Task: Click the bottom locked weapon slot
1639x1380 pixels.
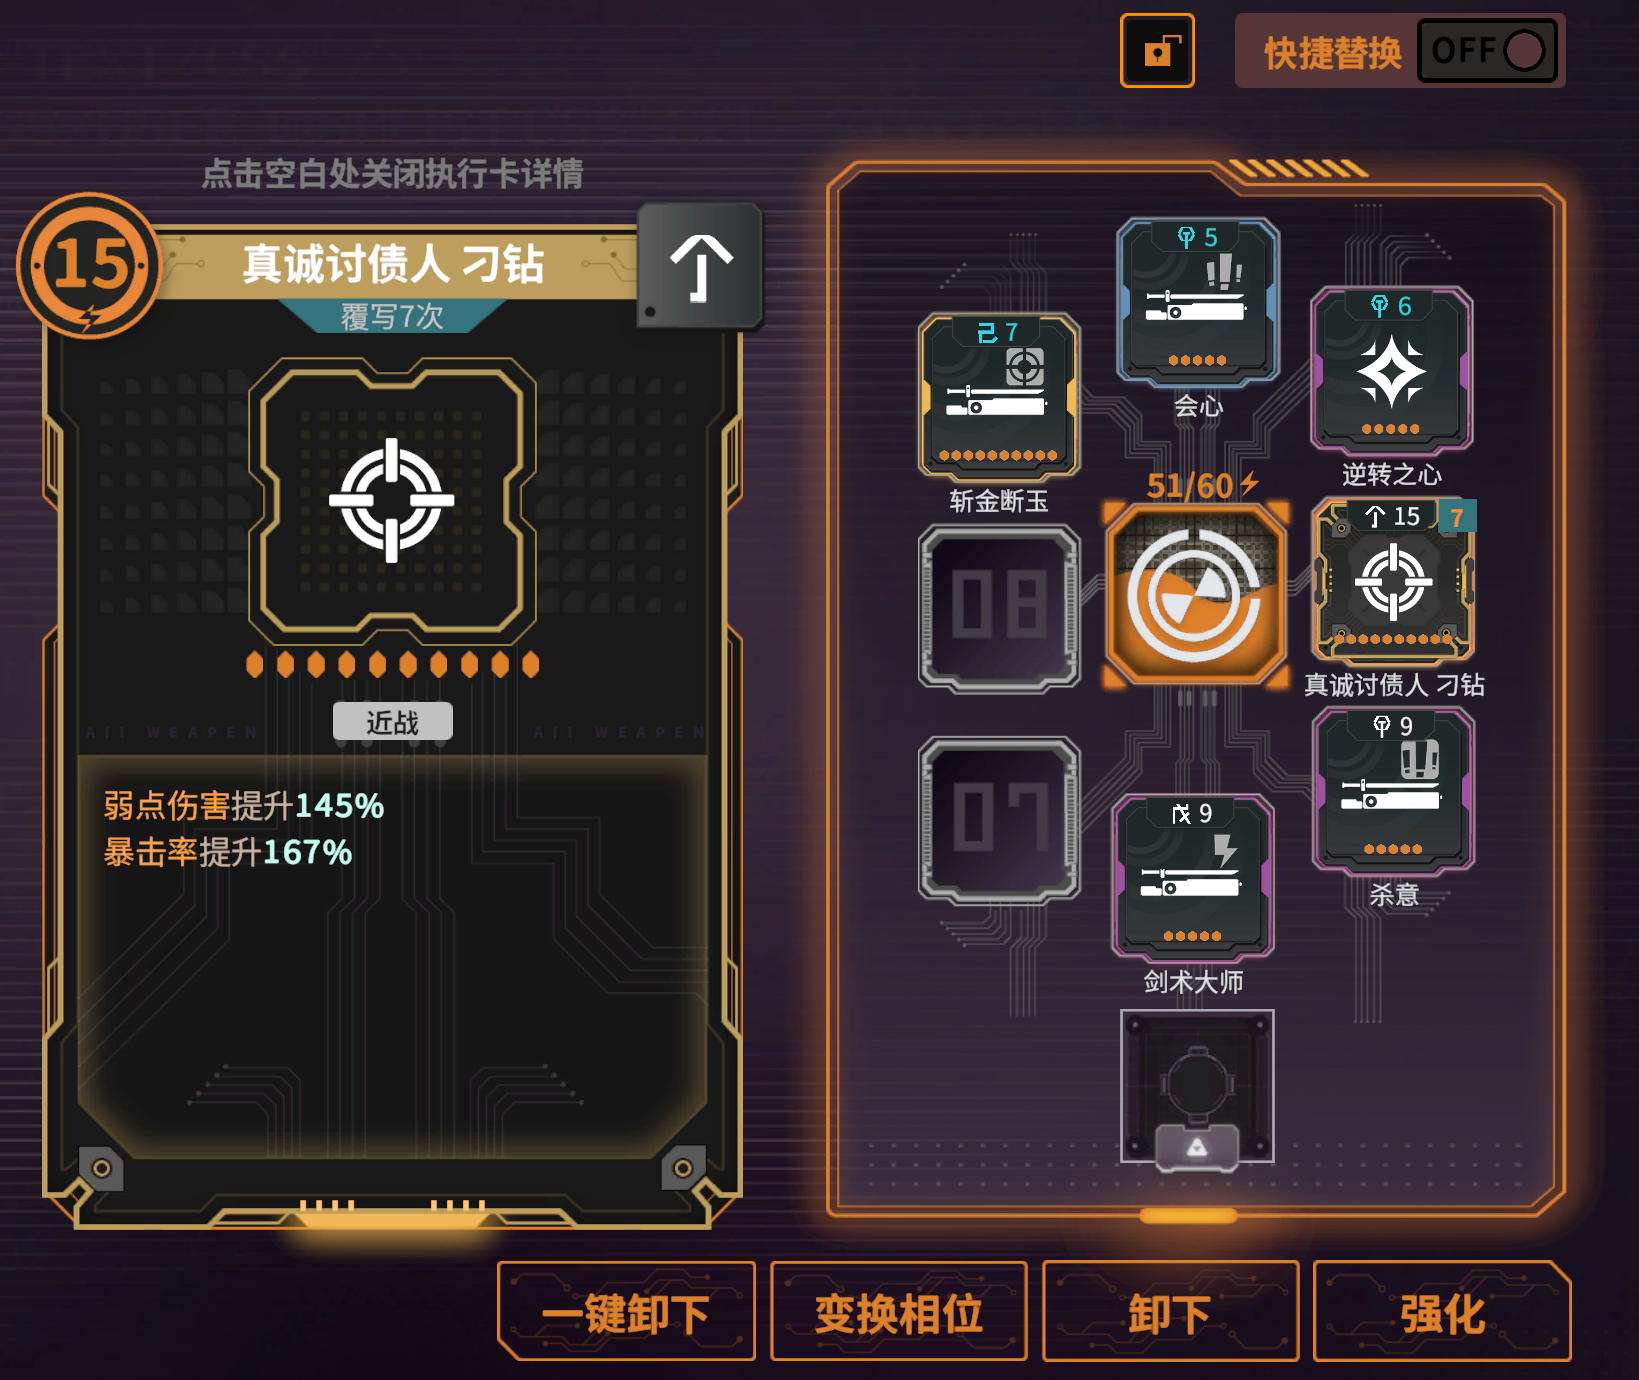Action: (1197, 1087)
